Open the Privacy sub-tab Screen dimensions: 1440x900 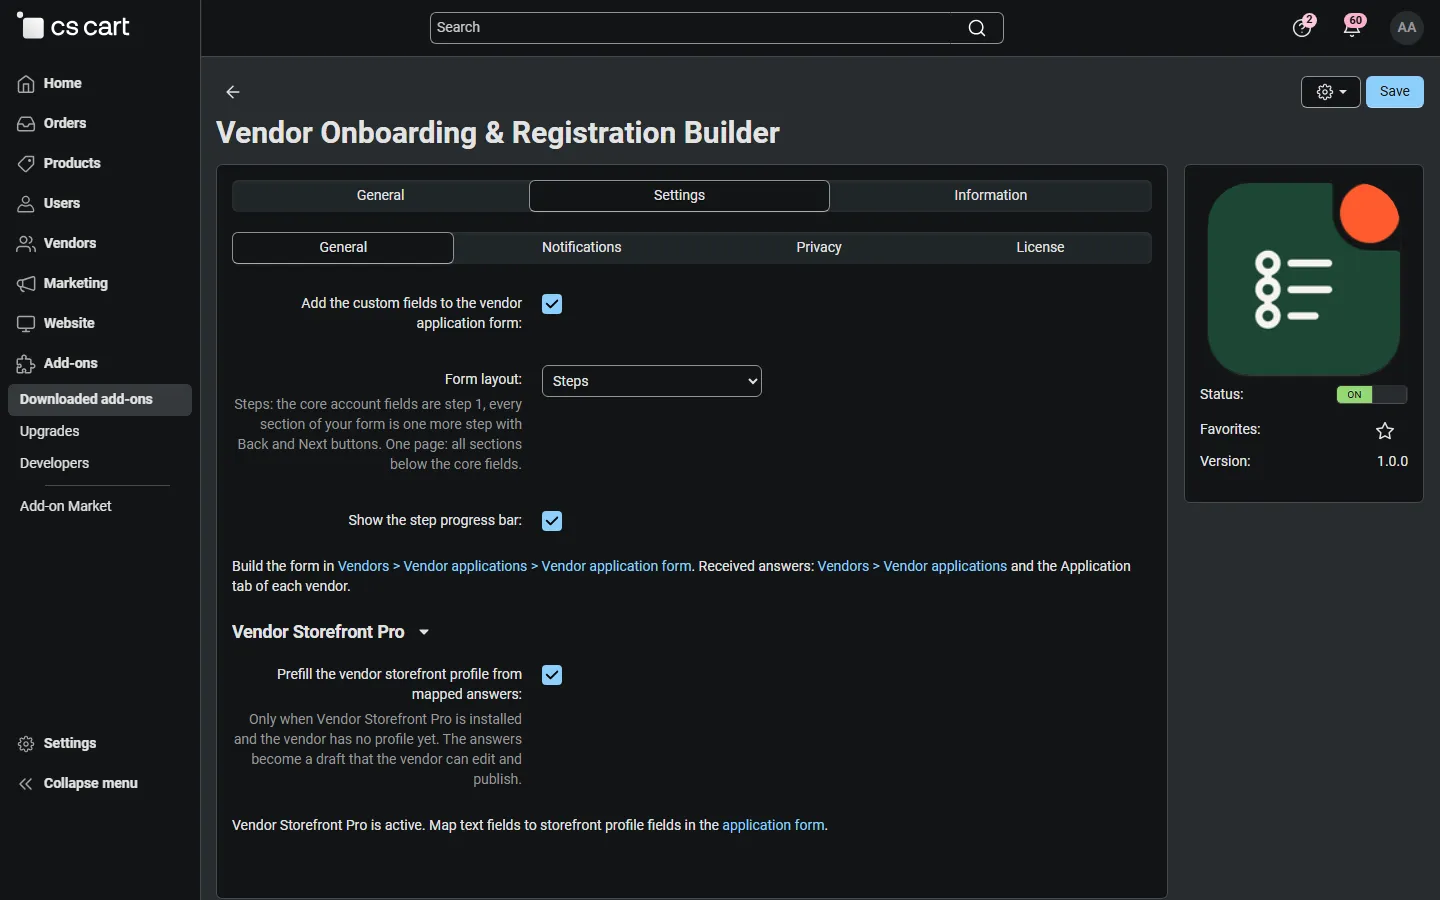tap(819, 248)
